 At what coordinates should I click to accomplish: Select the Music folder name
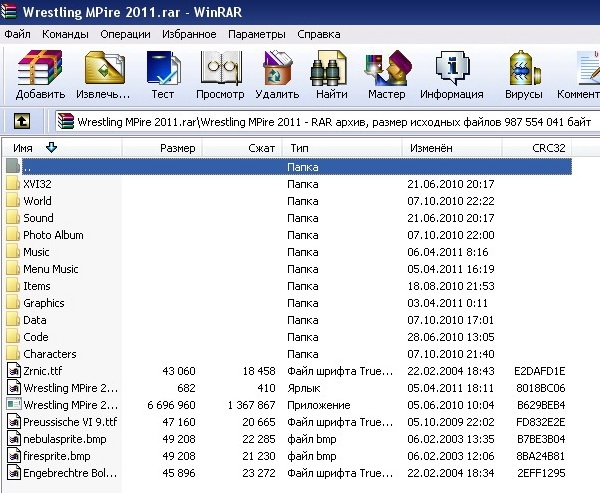[36, 252]
